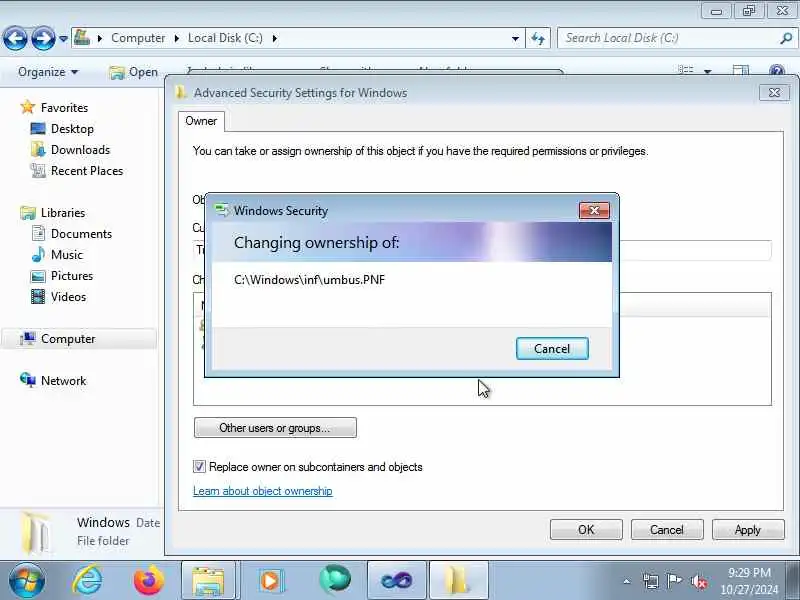Viewport: 800px width, 600px height.
Task: Click the Music note icon
Action: pyautogui.click(x=38, y=254)
